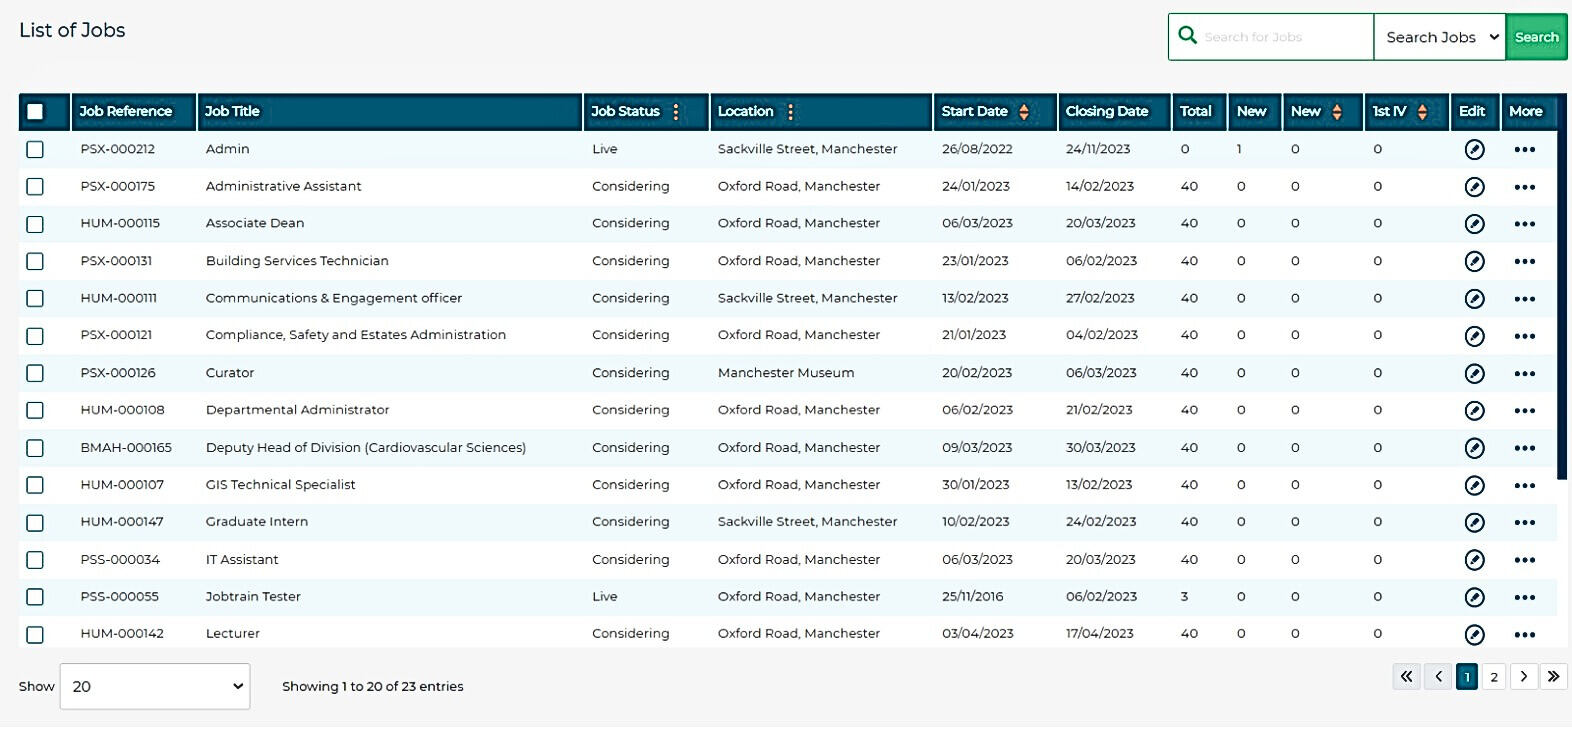Jump to the last page of results
The width and height of the screenshot is (1572, 747).
click(1553, 676)
